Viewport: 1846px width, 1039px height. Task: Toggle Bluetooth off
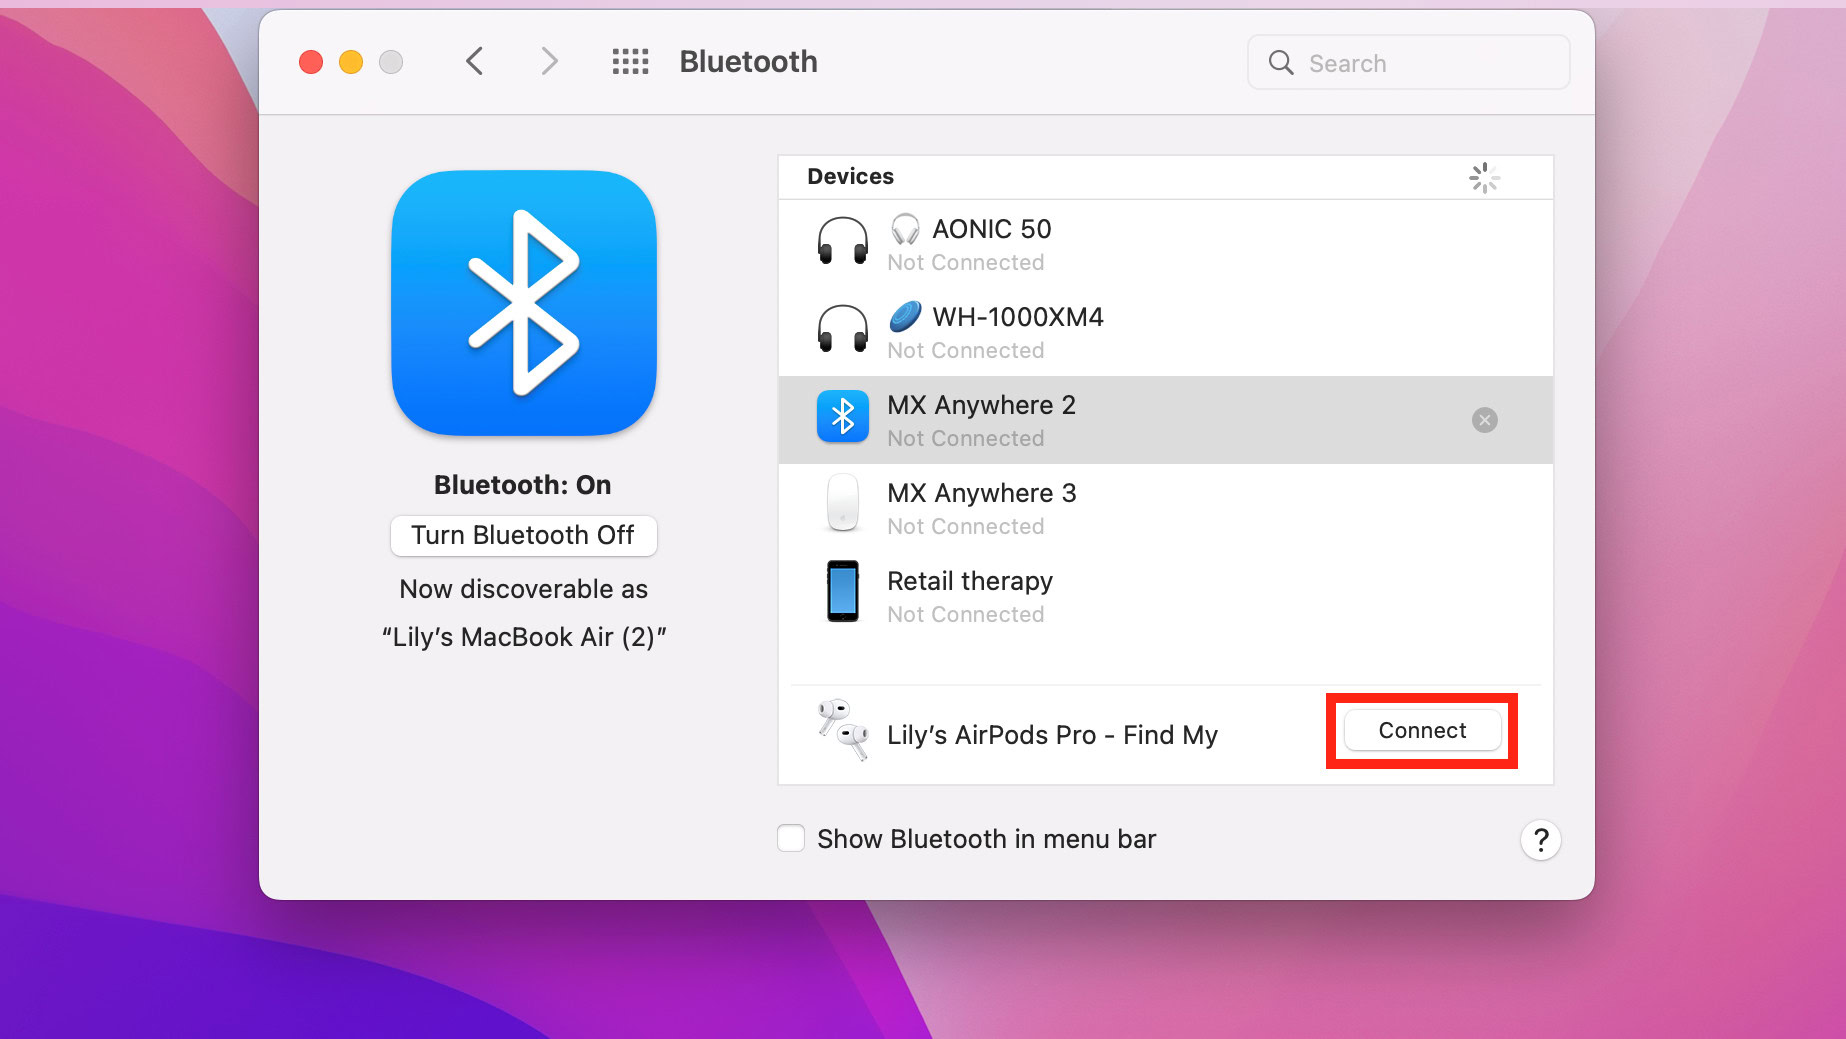pyautogui.click(x=523, y=535)
